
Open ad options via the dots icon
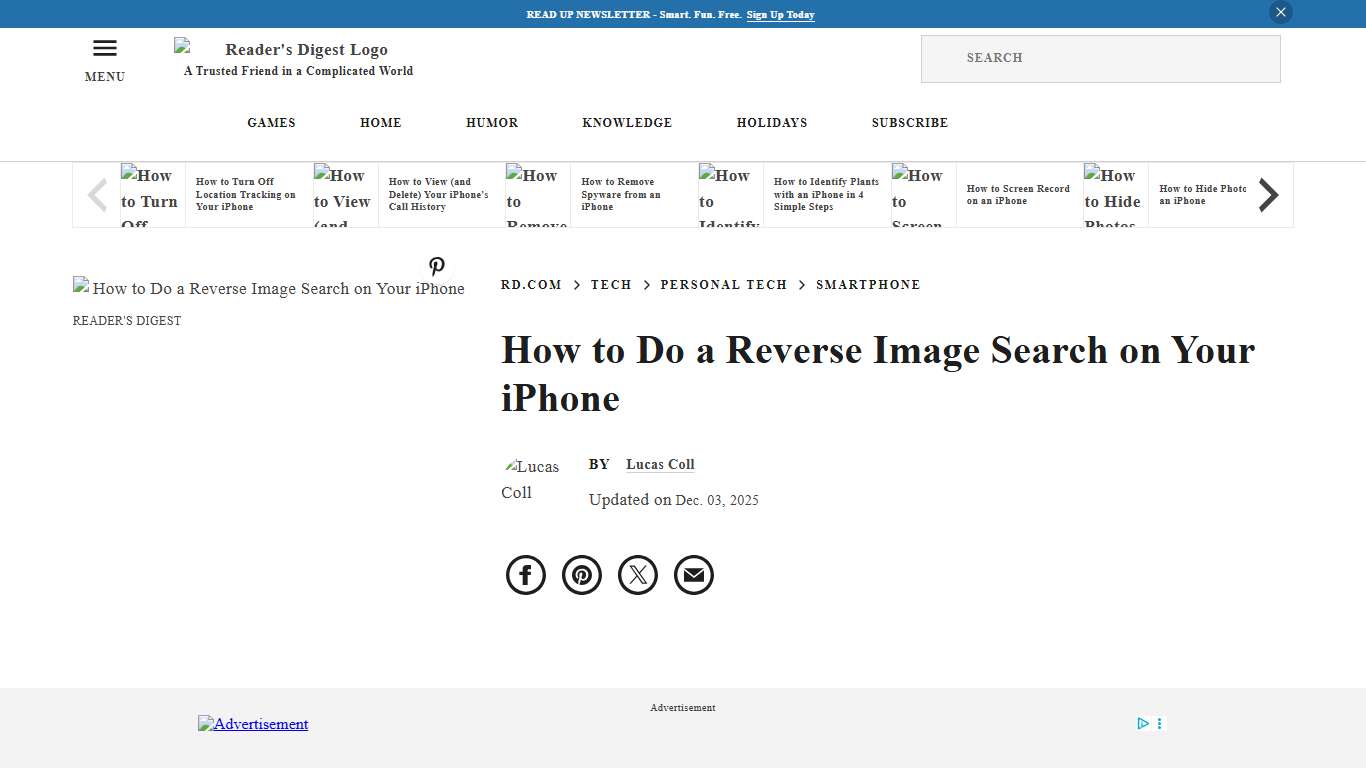1159,723
